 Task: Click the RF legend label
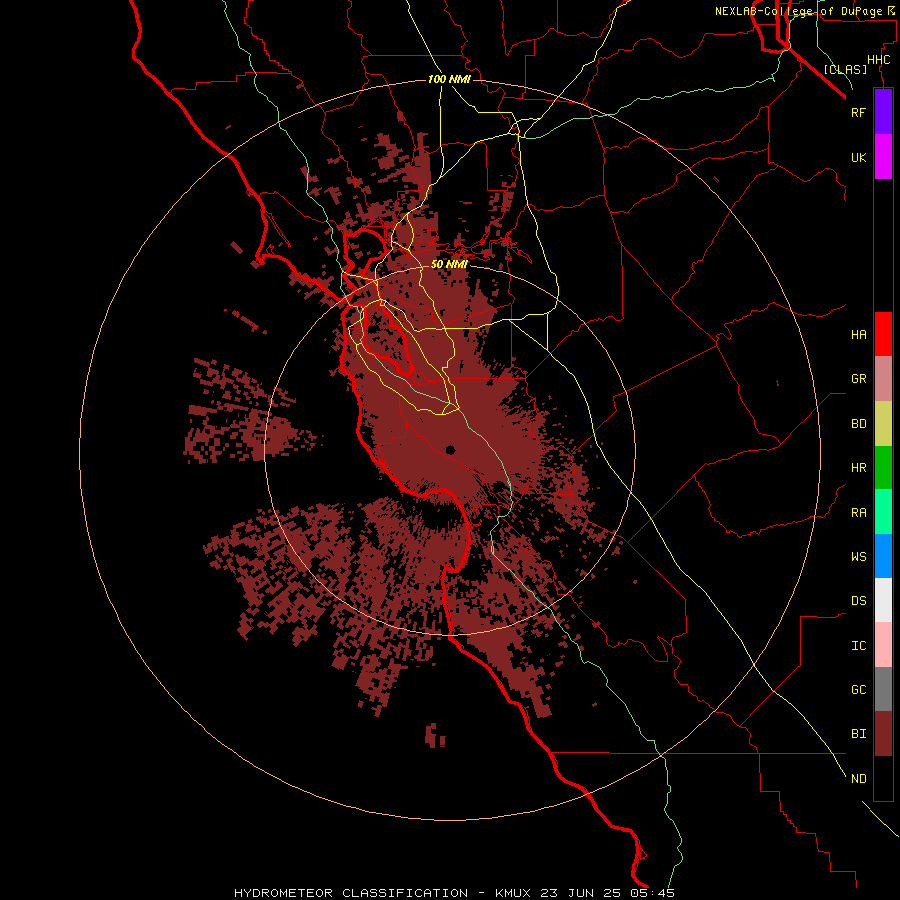[858, 112]
